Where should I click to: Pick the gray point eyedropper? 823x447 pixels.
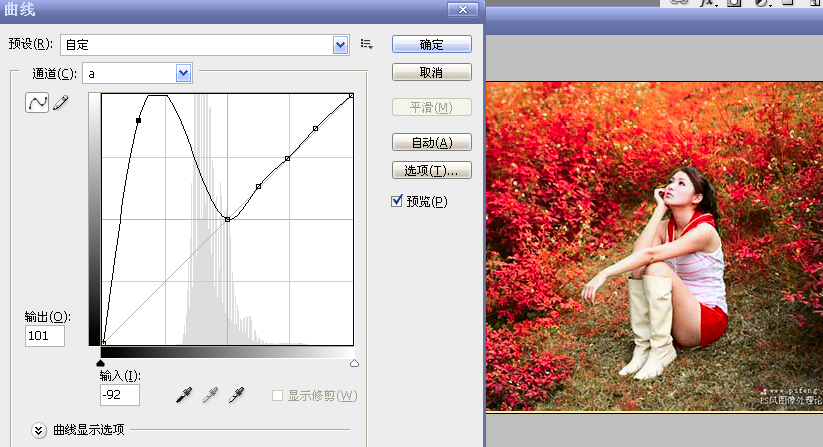(x=210, y=395)
